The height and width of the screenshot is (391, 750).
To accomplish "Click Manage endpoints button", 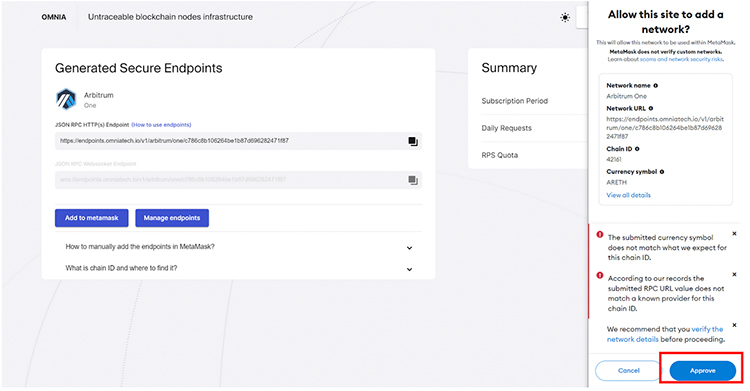I will pos(172,218).
